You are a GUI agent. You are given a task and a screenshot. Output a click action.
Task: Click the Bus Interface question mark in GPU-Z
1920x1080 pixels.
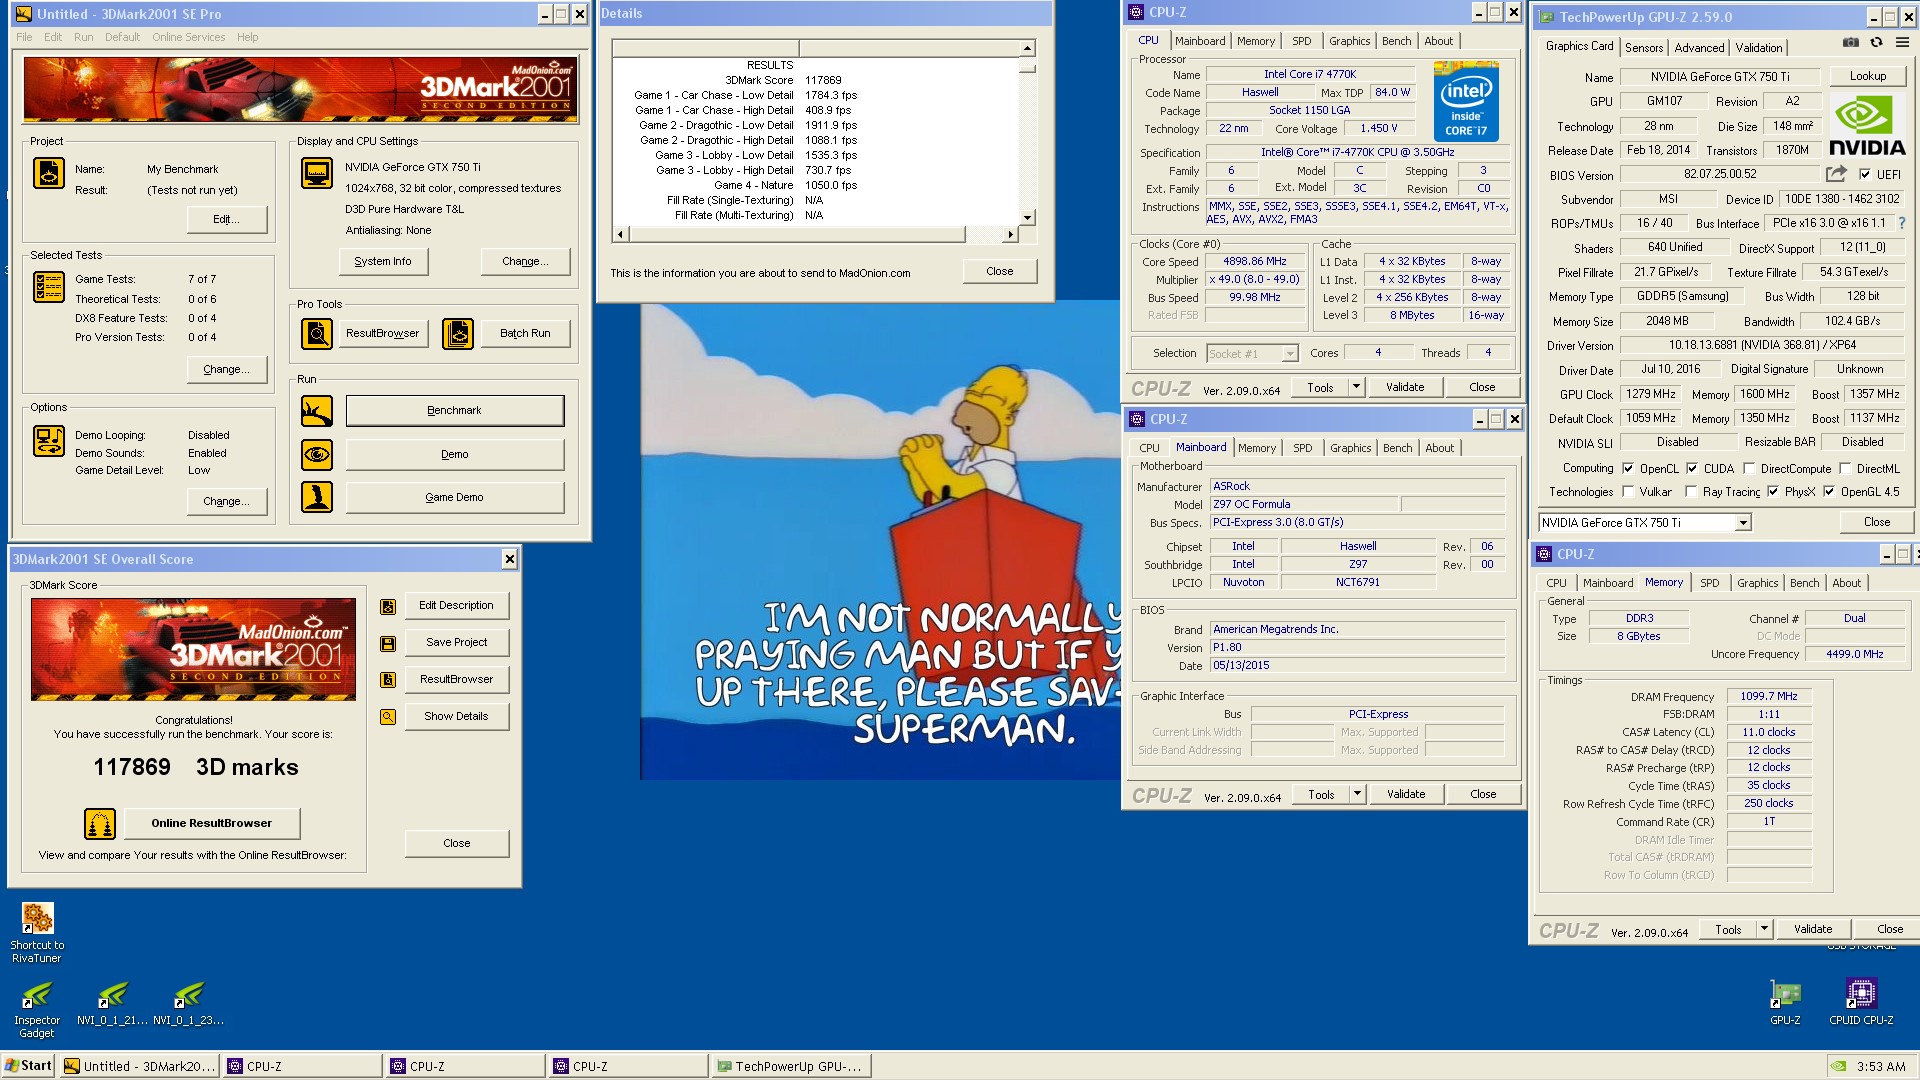[x=1902, y=223]
